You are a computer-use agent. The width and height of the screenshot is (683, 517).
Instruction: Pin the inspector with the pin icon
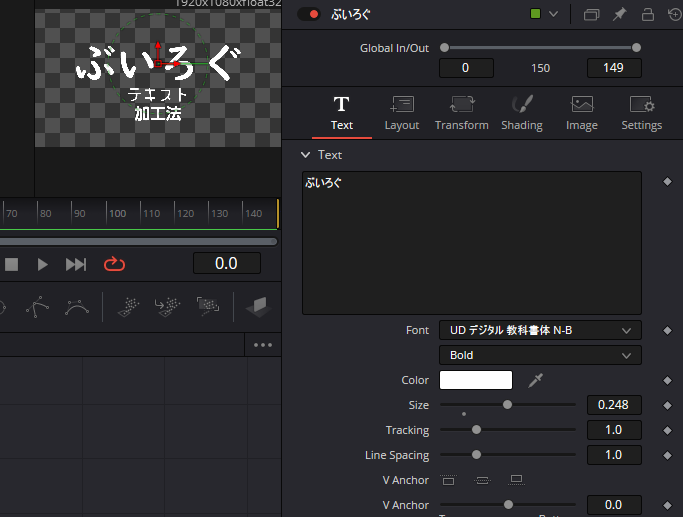coord(619,14)
